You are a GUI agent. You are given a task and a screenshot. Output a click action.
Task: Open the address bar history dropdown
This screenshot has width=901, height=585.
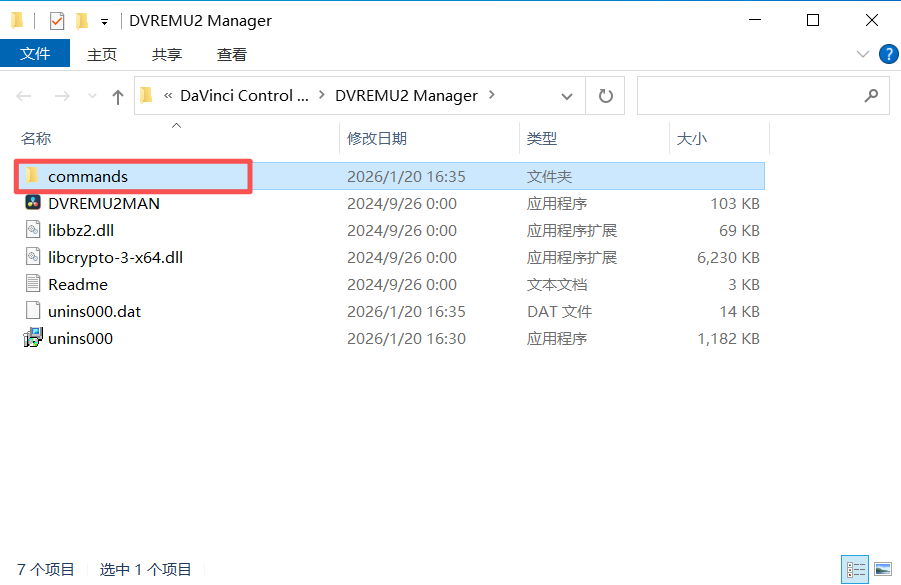(x=567, y=95)
